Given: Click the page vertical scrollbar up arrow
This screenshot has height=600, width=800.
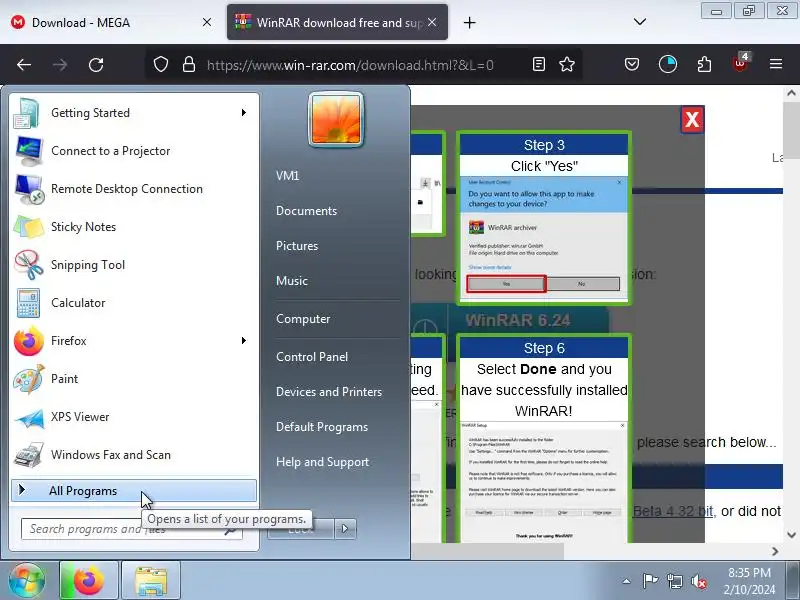Looking at the screenshot, I should tap(791, 93).
